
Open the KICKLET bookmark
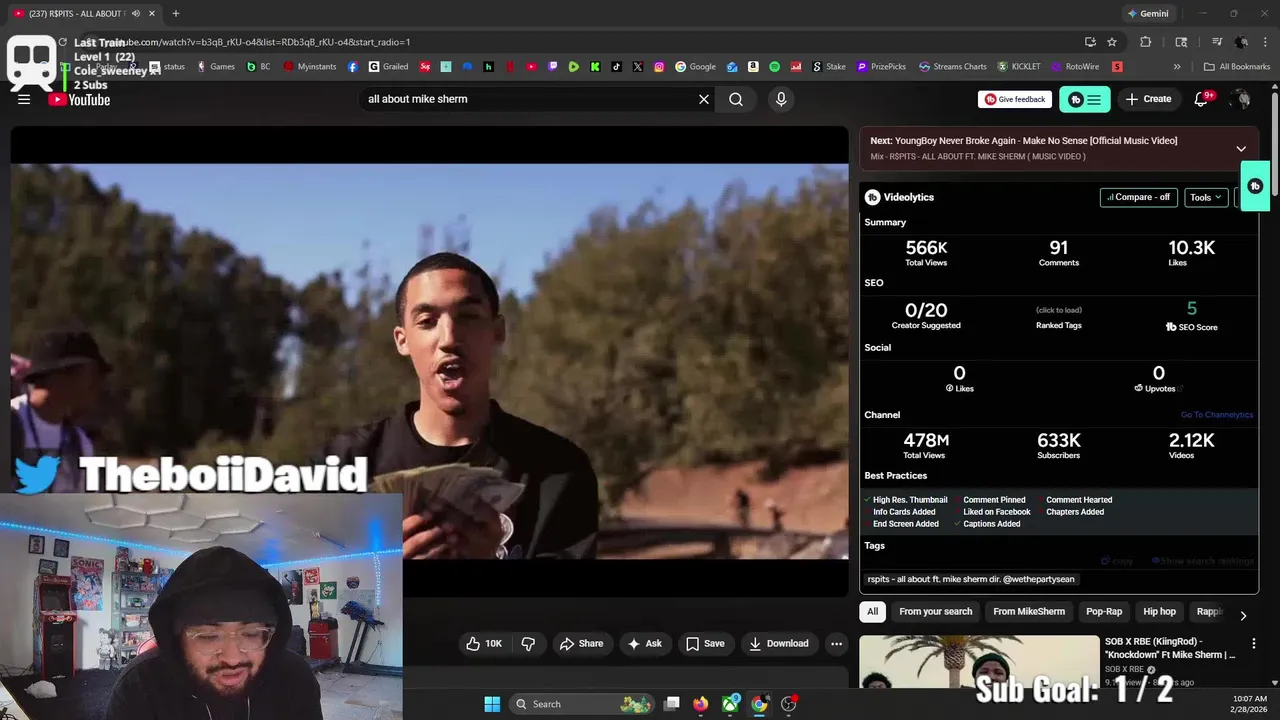(x=1019, y=67)
